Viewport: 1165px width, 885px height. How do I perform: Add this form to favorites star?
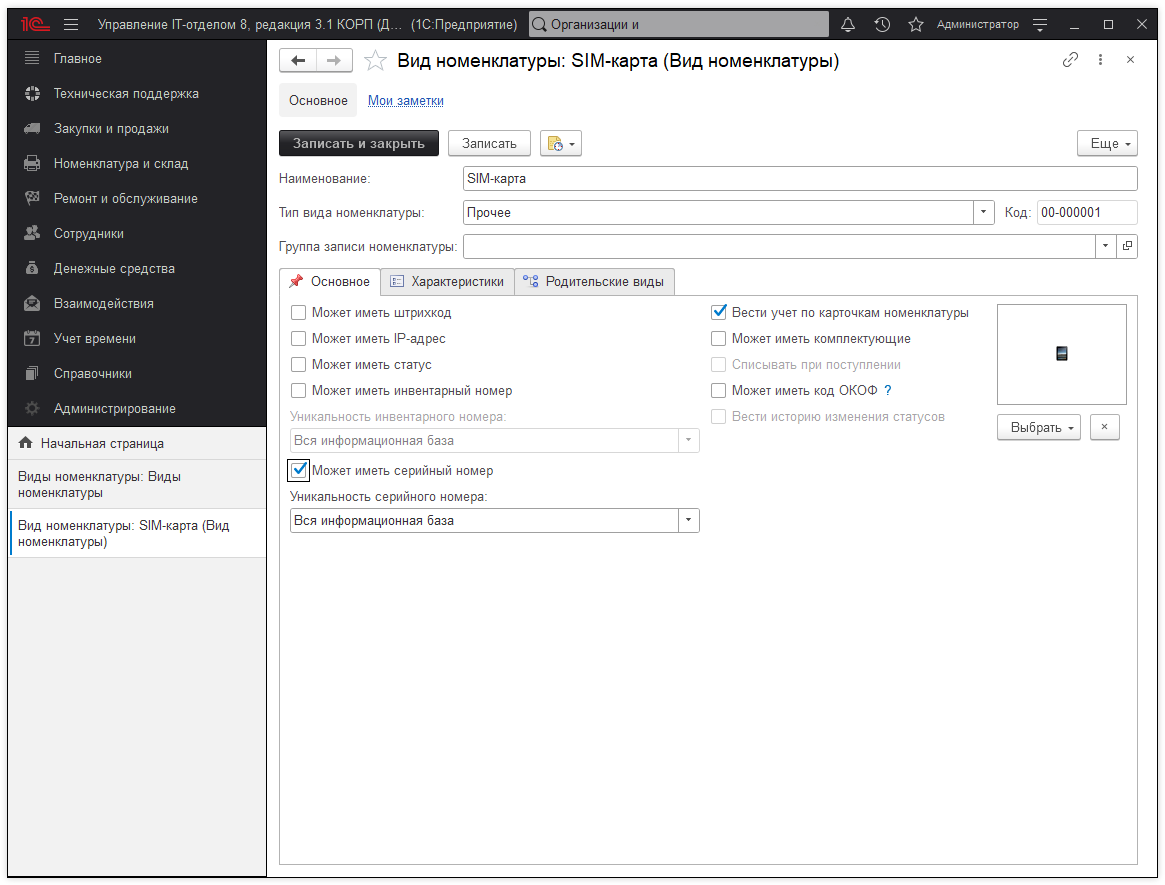click(x=375, y=61)
